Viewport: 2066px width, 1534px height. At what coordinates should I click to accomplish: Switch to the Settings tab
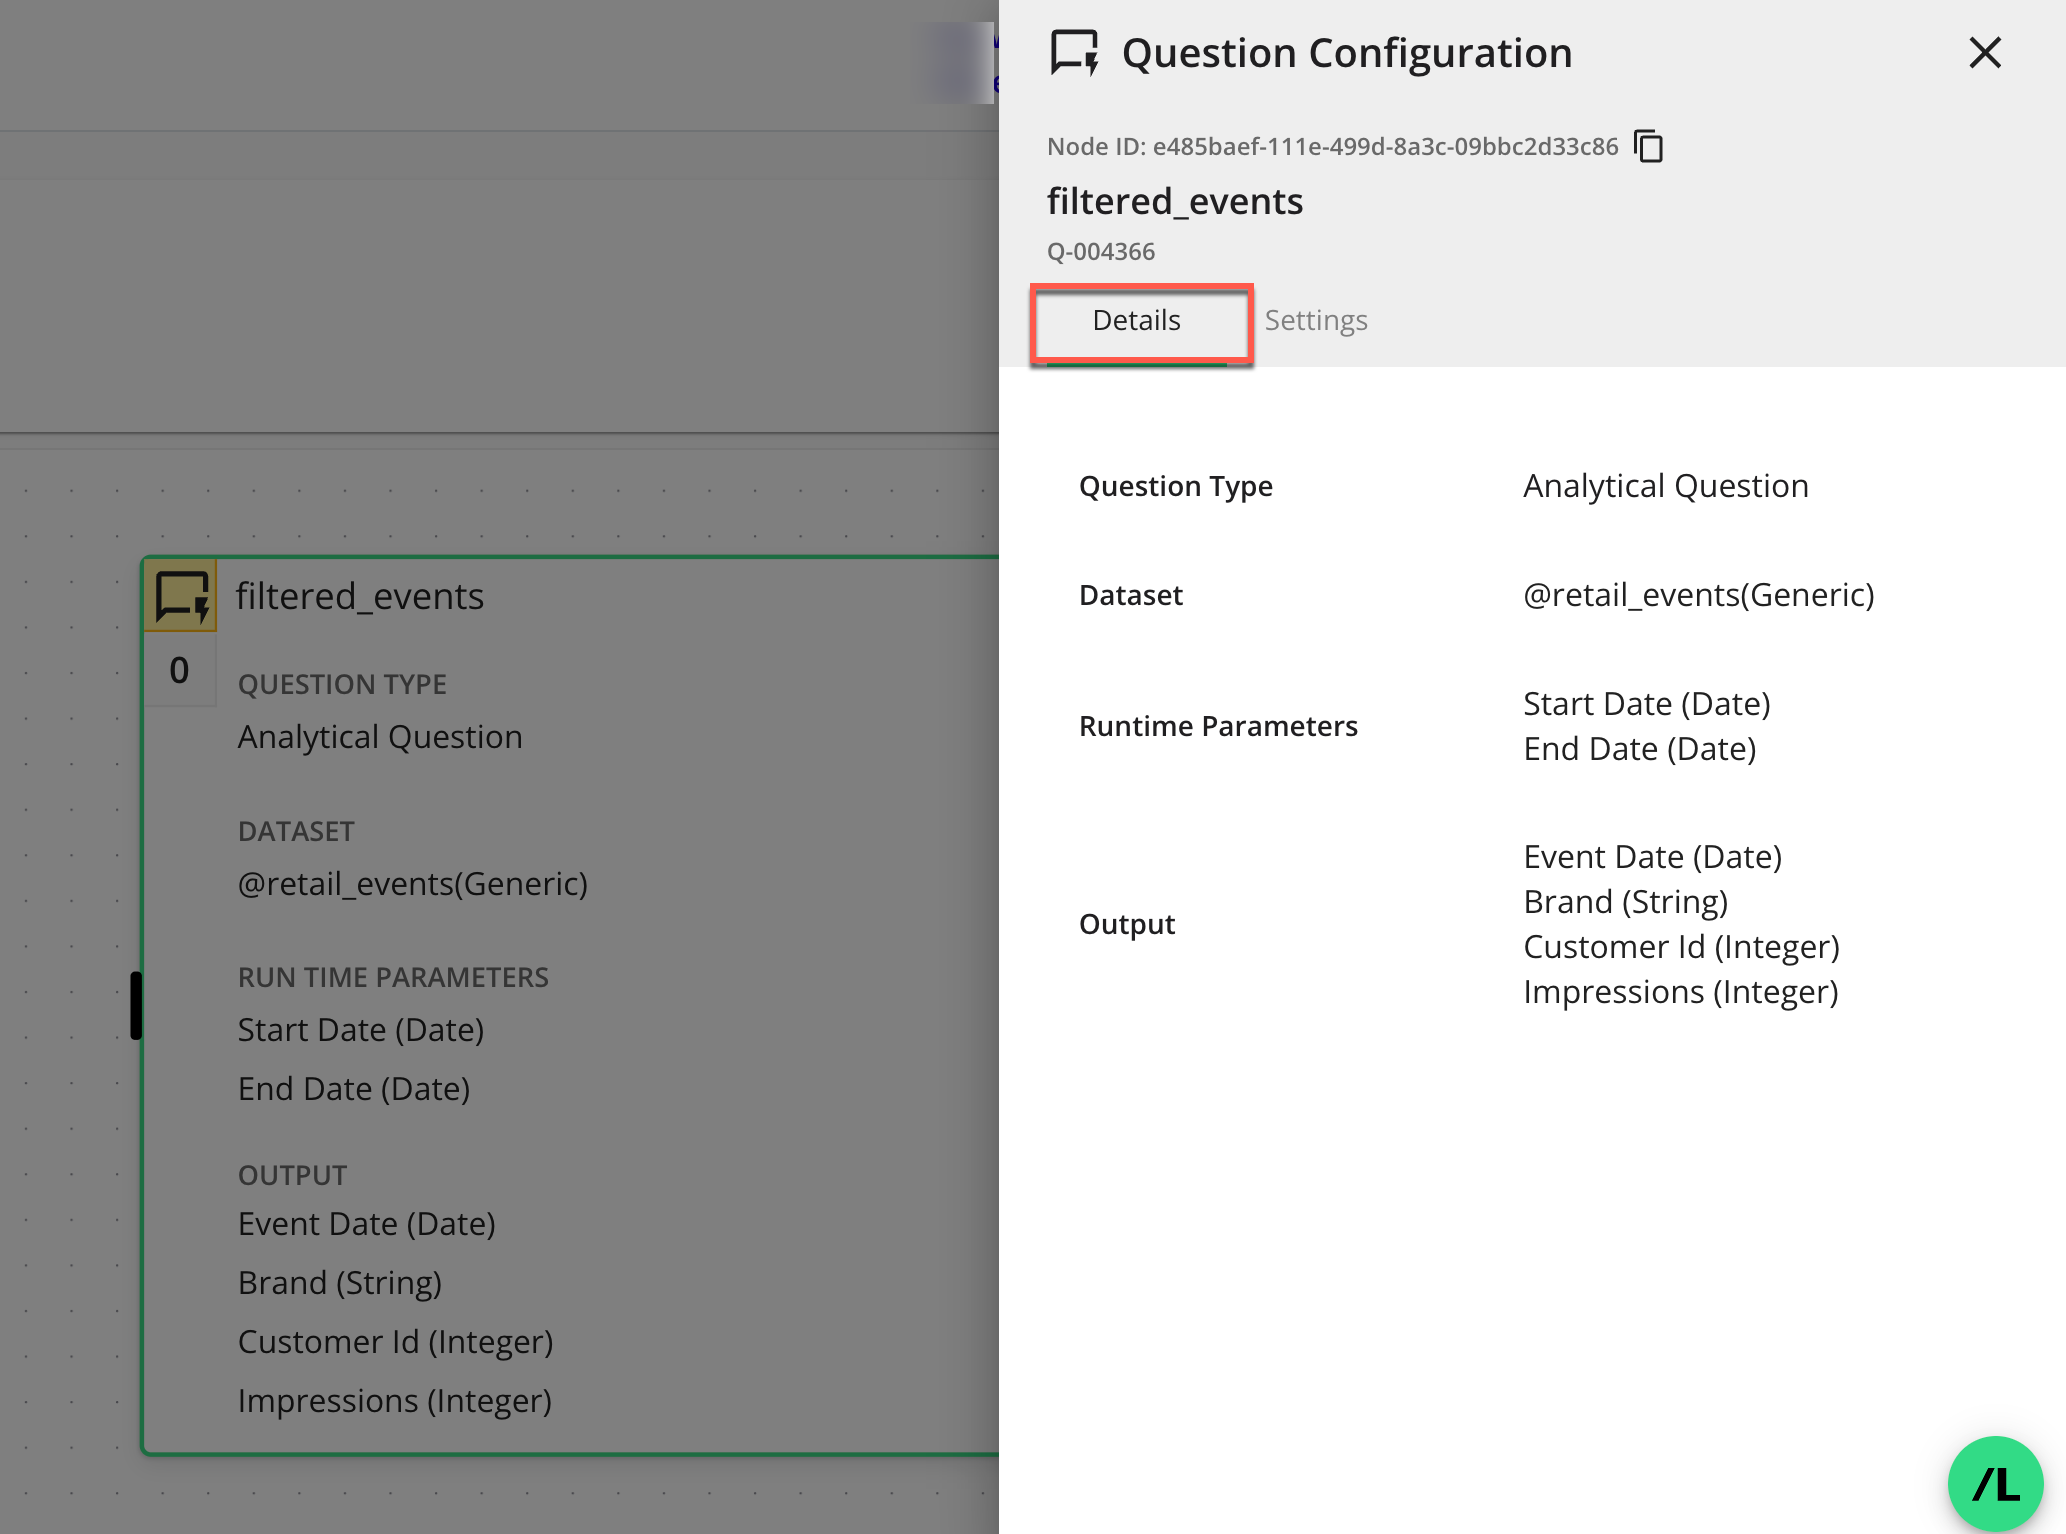click(1315, 320)
